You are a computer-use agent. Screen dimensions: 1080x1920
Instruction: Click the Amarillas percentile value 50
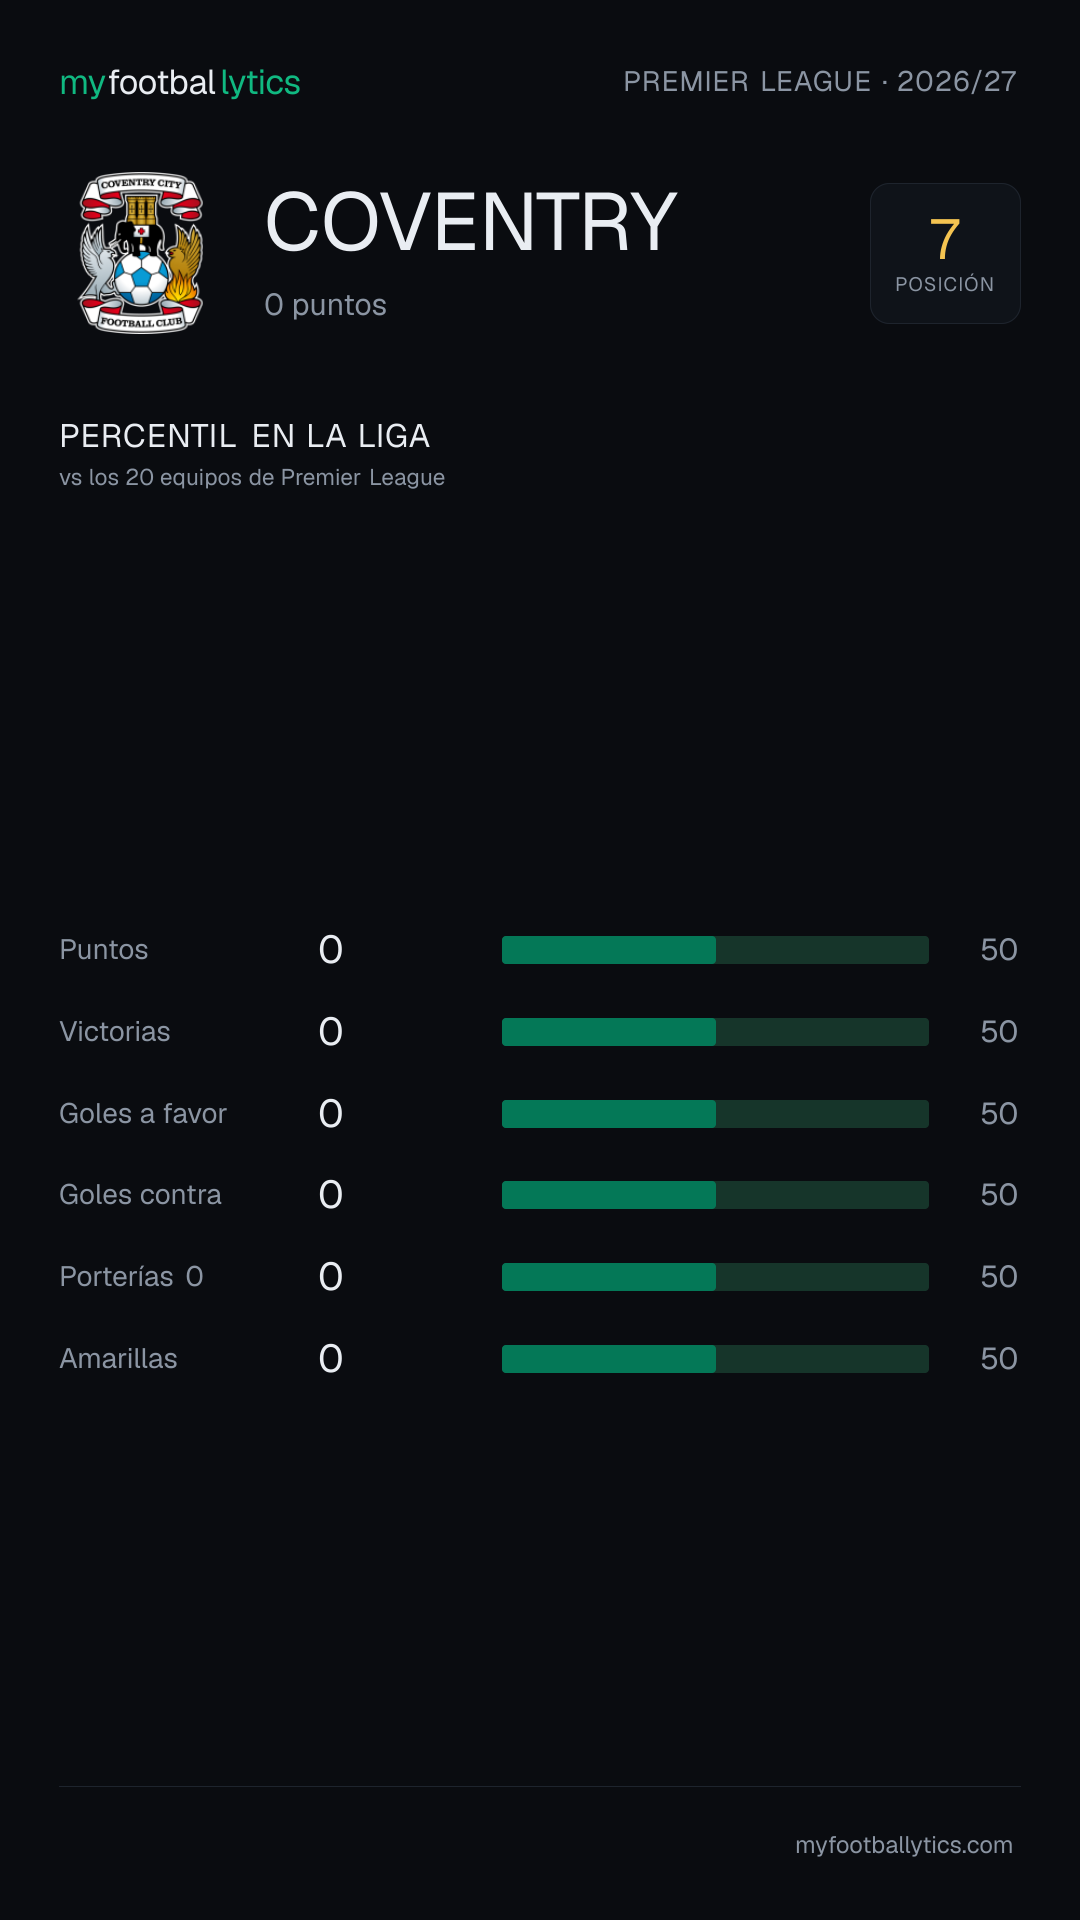999,1359
